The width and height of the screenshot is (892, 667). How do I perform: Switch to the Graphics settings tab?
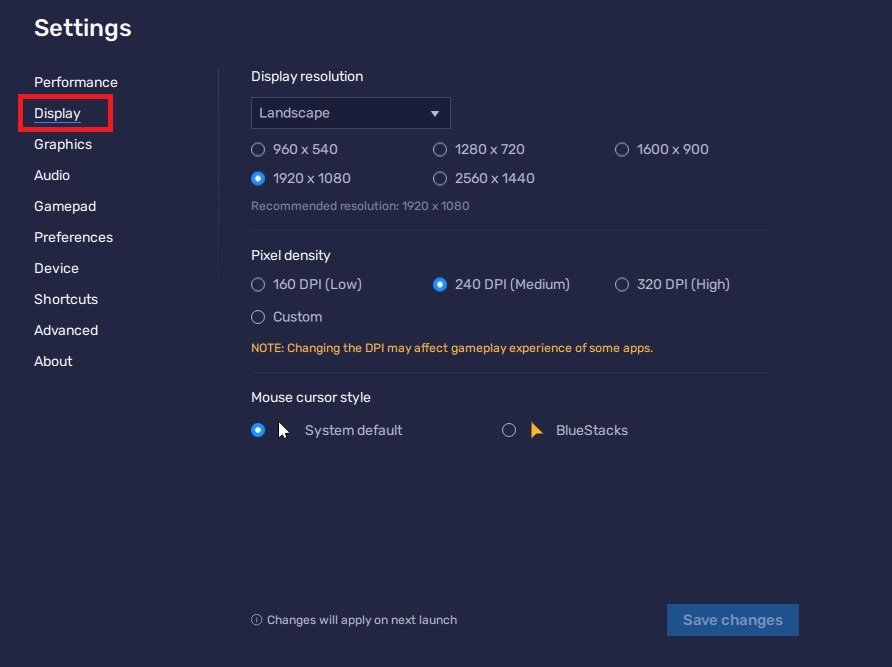point(63,144)
